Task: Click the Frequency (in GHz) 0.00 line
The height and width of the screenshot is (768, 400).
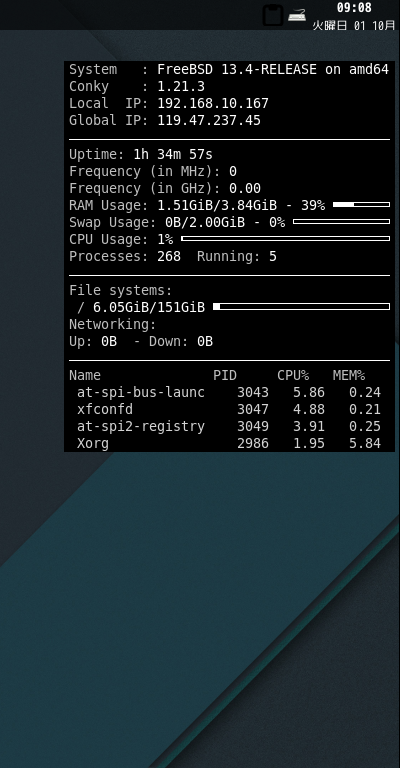Action: tap(165, 189)
